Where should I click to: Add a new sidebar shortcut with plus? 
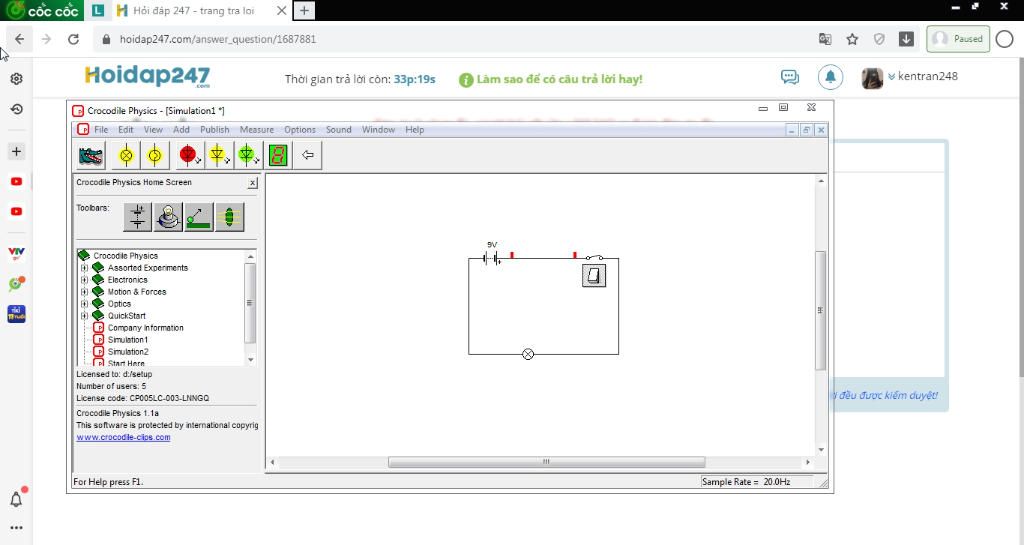pos(16,151)
